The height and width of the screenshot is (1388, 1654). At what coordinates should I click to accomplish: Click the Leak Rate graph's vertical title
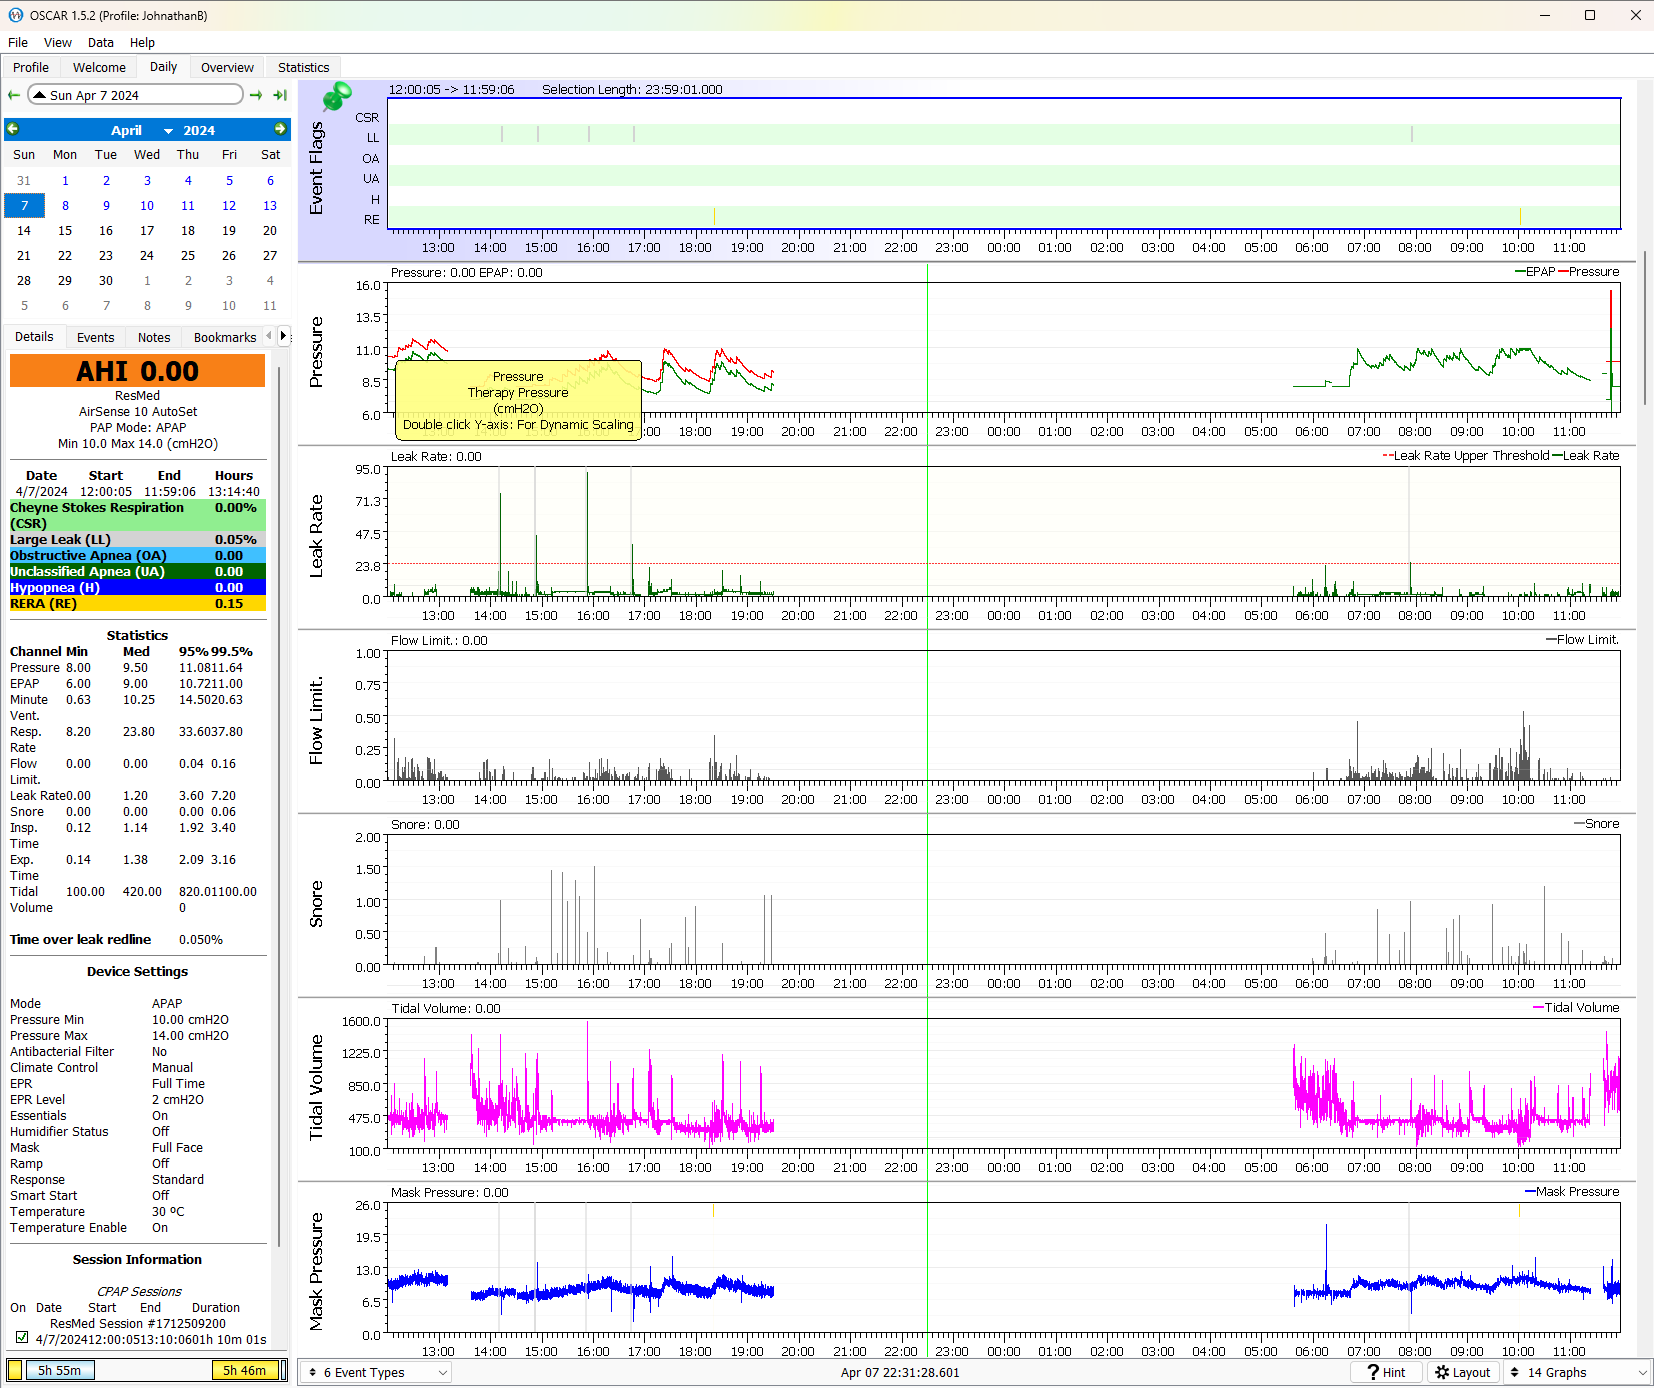(316, 535)
